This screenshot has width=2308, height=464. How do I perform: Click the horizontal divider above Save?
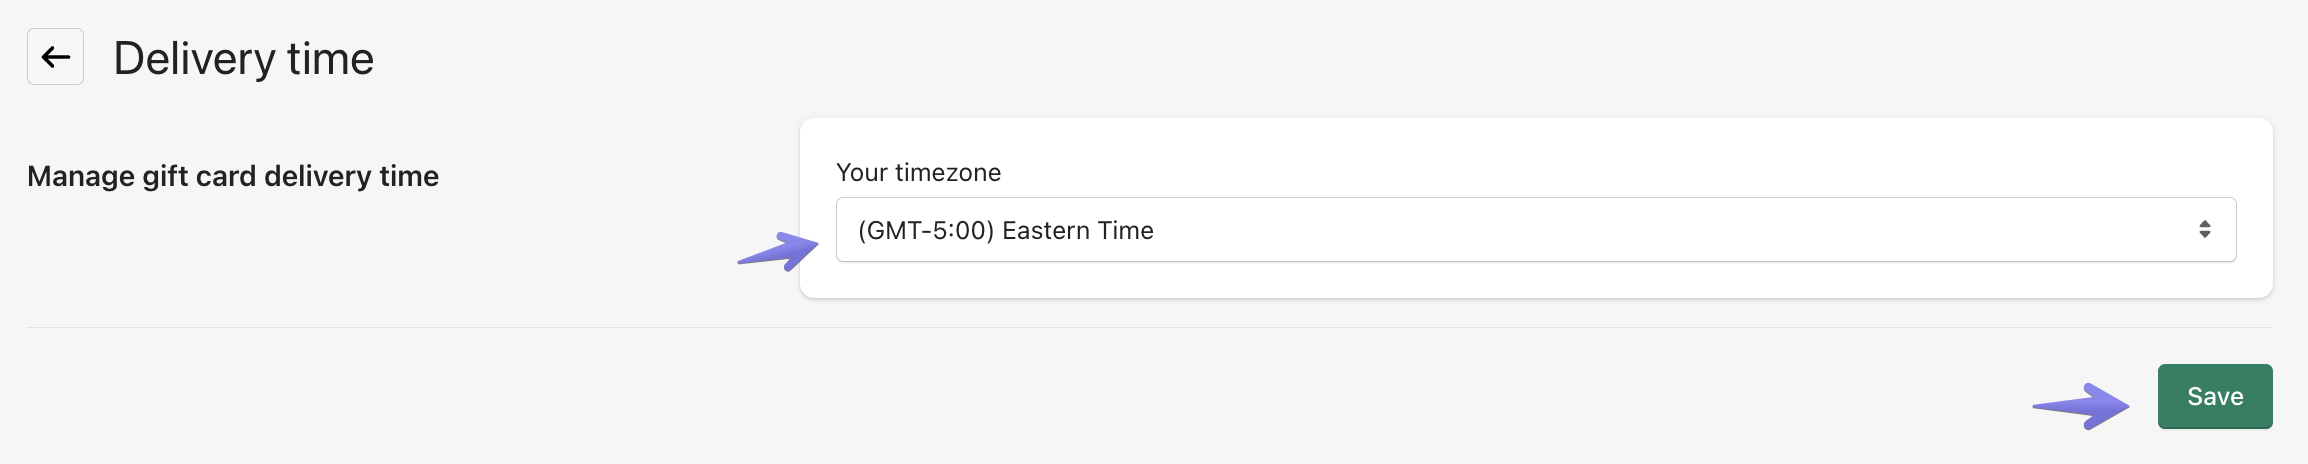click(x=1150, y=327)
